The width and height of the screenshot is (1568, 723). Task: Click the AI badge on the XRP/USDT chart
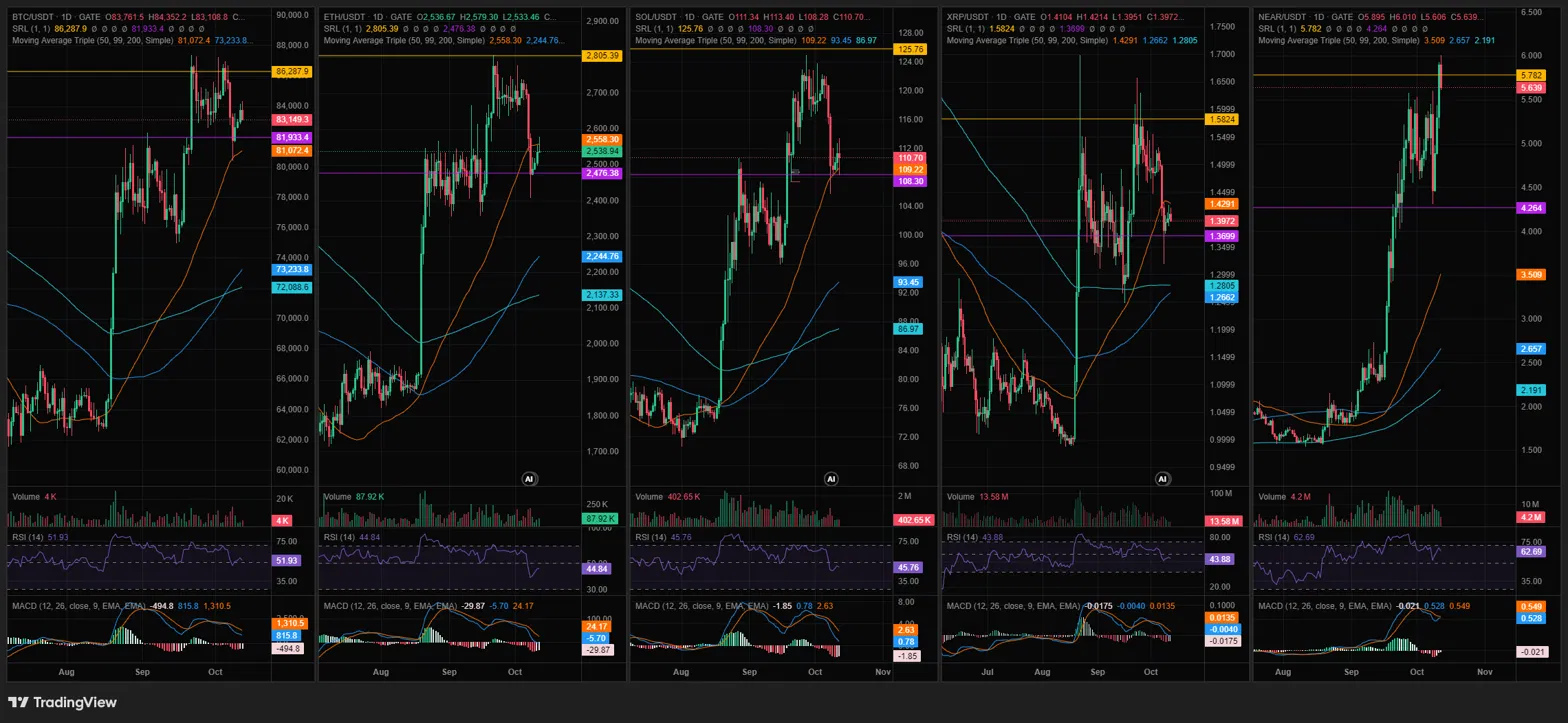pos(1163,479)
